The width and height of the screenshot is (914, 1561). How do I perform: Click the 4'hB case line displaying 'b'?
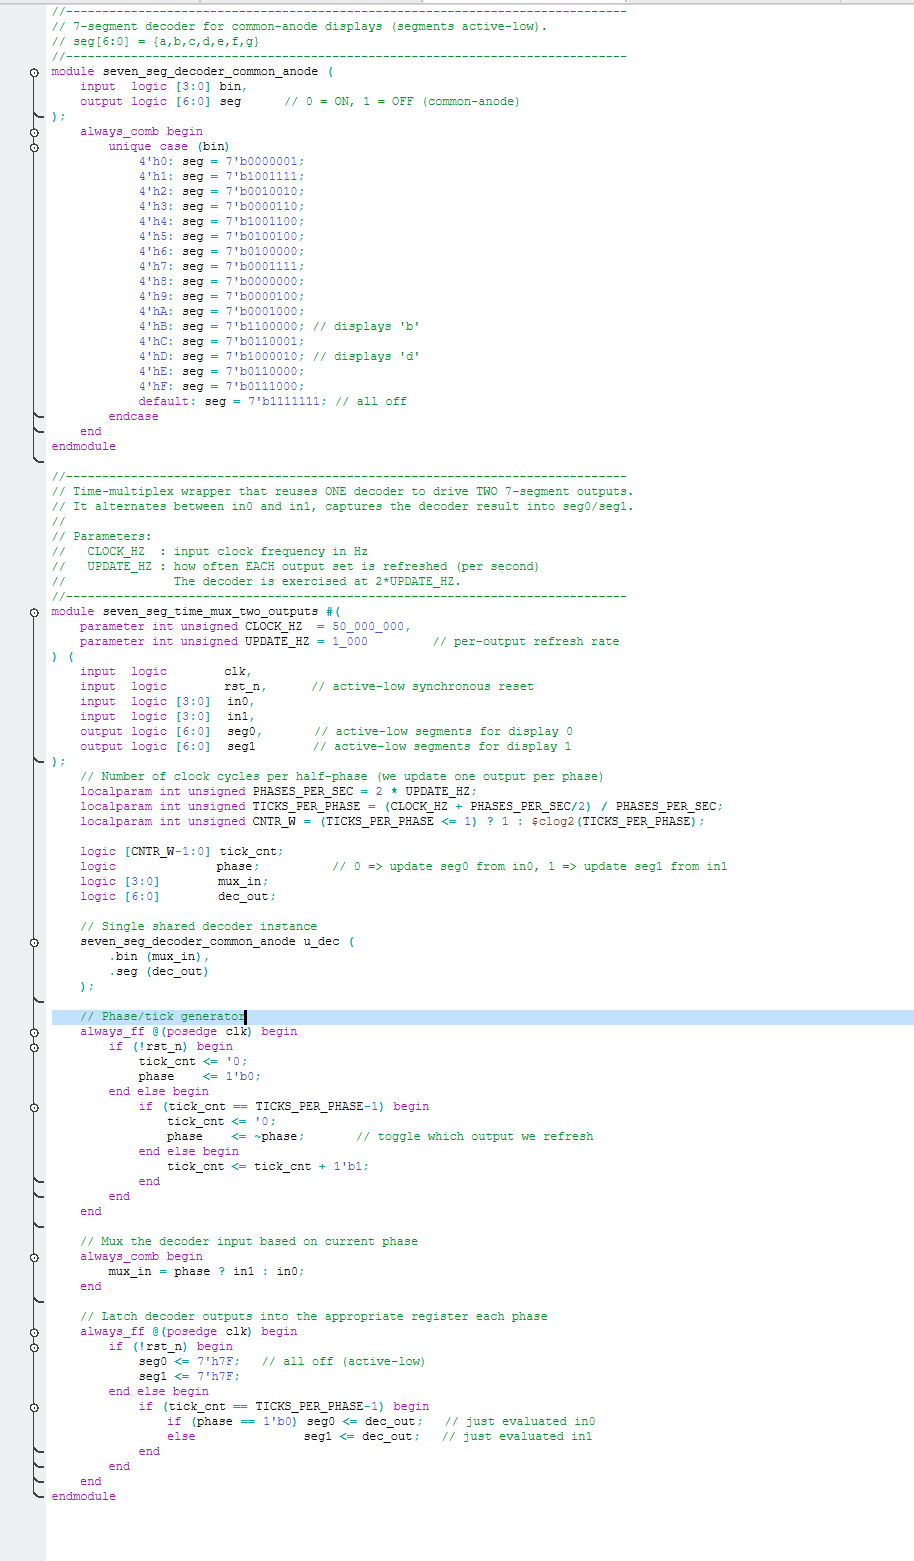click(230, 326)
